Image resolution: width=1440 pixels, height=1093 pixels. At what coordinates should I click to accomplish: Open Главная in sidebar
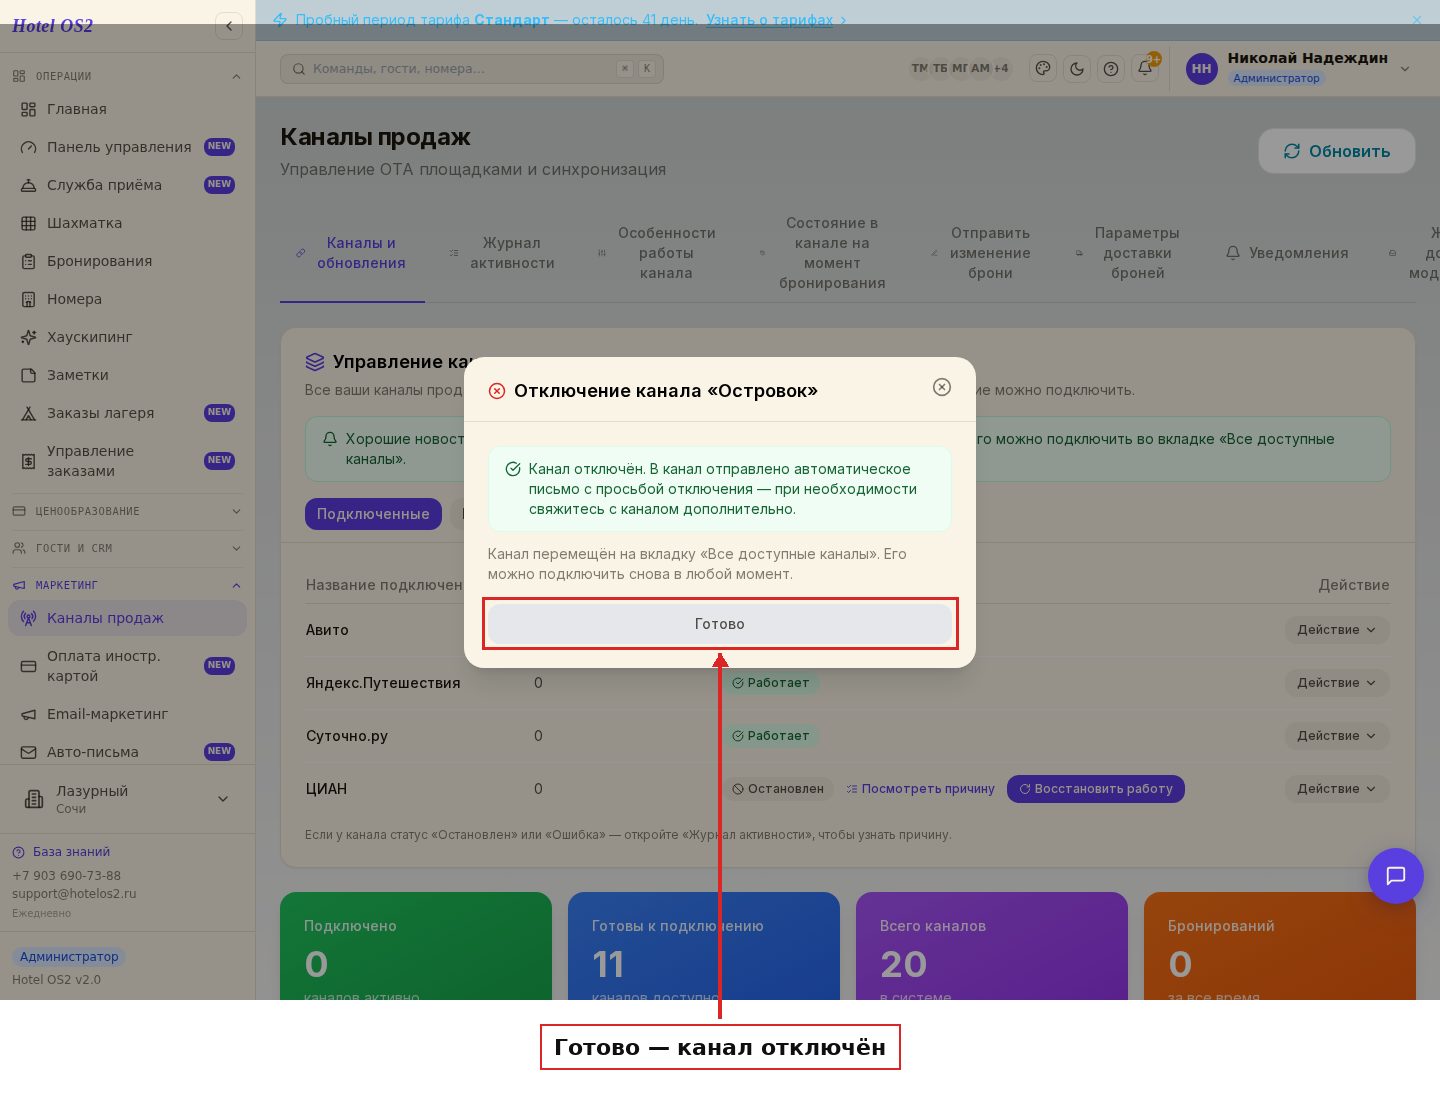127,109
